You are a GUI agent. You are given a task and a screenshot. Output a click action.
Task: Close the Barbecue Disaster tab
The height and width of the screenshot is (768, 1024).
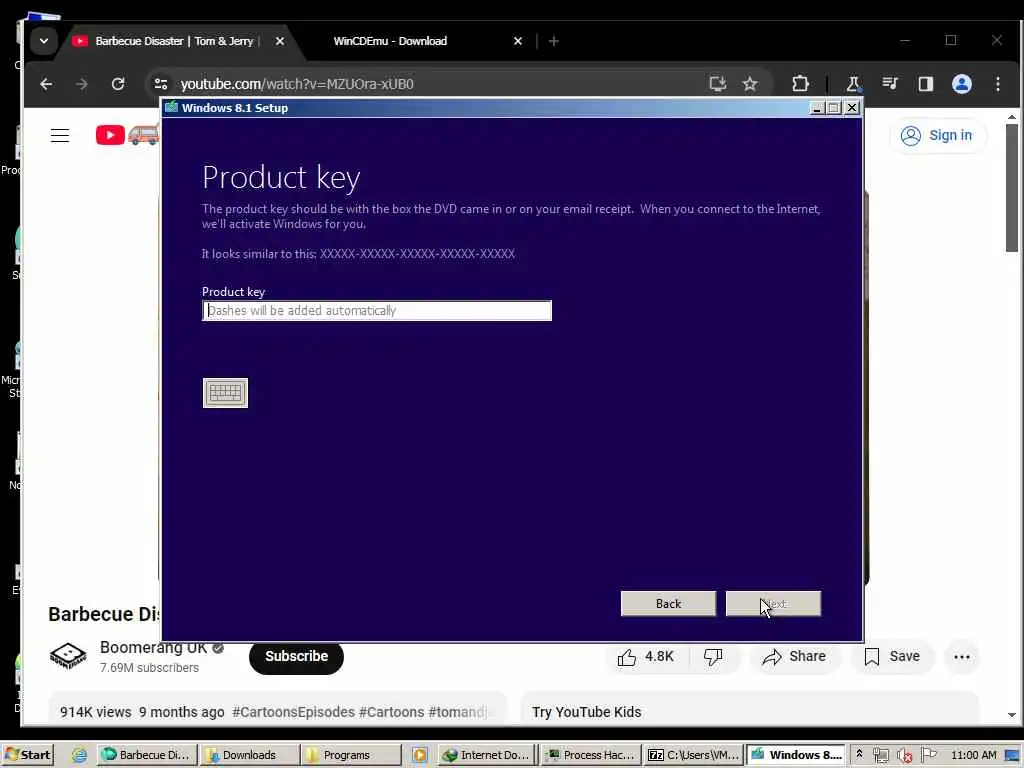tap(280, 41)
